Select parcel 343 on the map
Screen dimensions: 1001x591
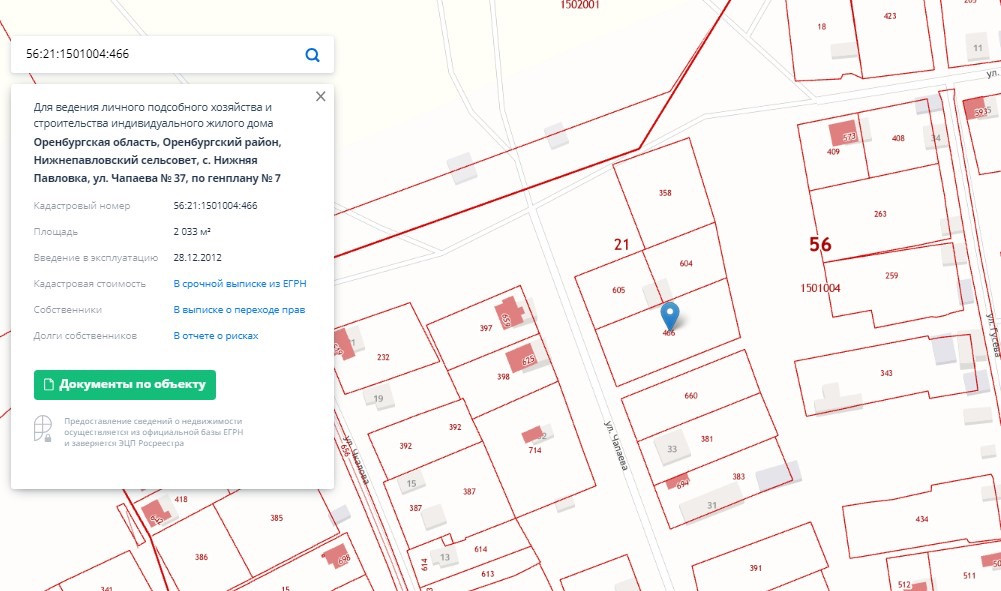click(x=886, y=373)
